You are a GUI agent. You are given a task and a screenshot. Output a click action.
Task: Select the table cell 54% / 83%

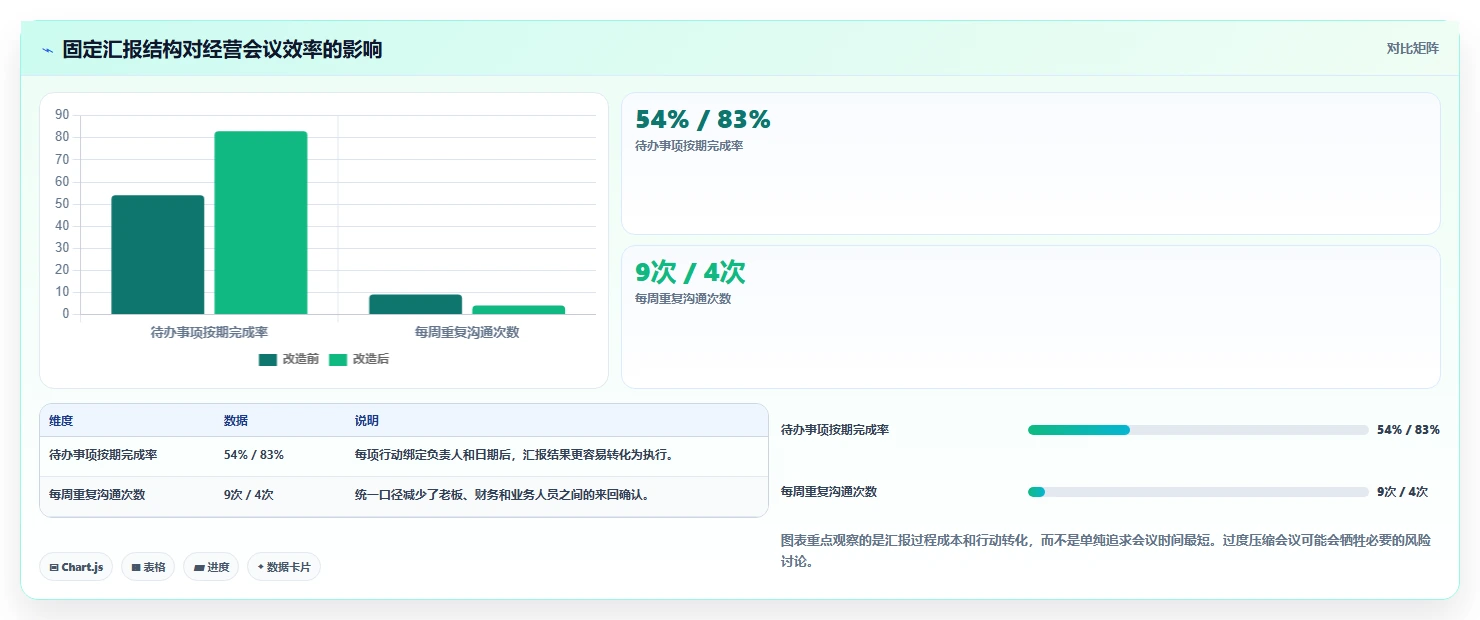click(254, 455)
